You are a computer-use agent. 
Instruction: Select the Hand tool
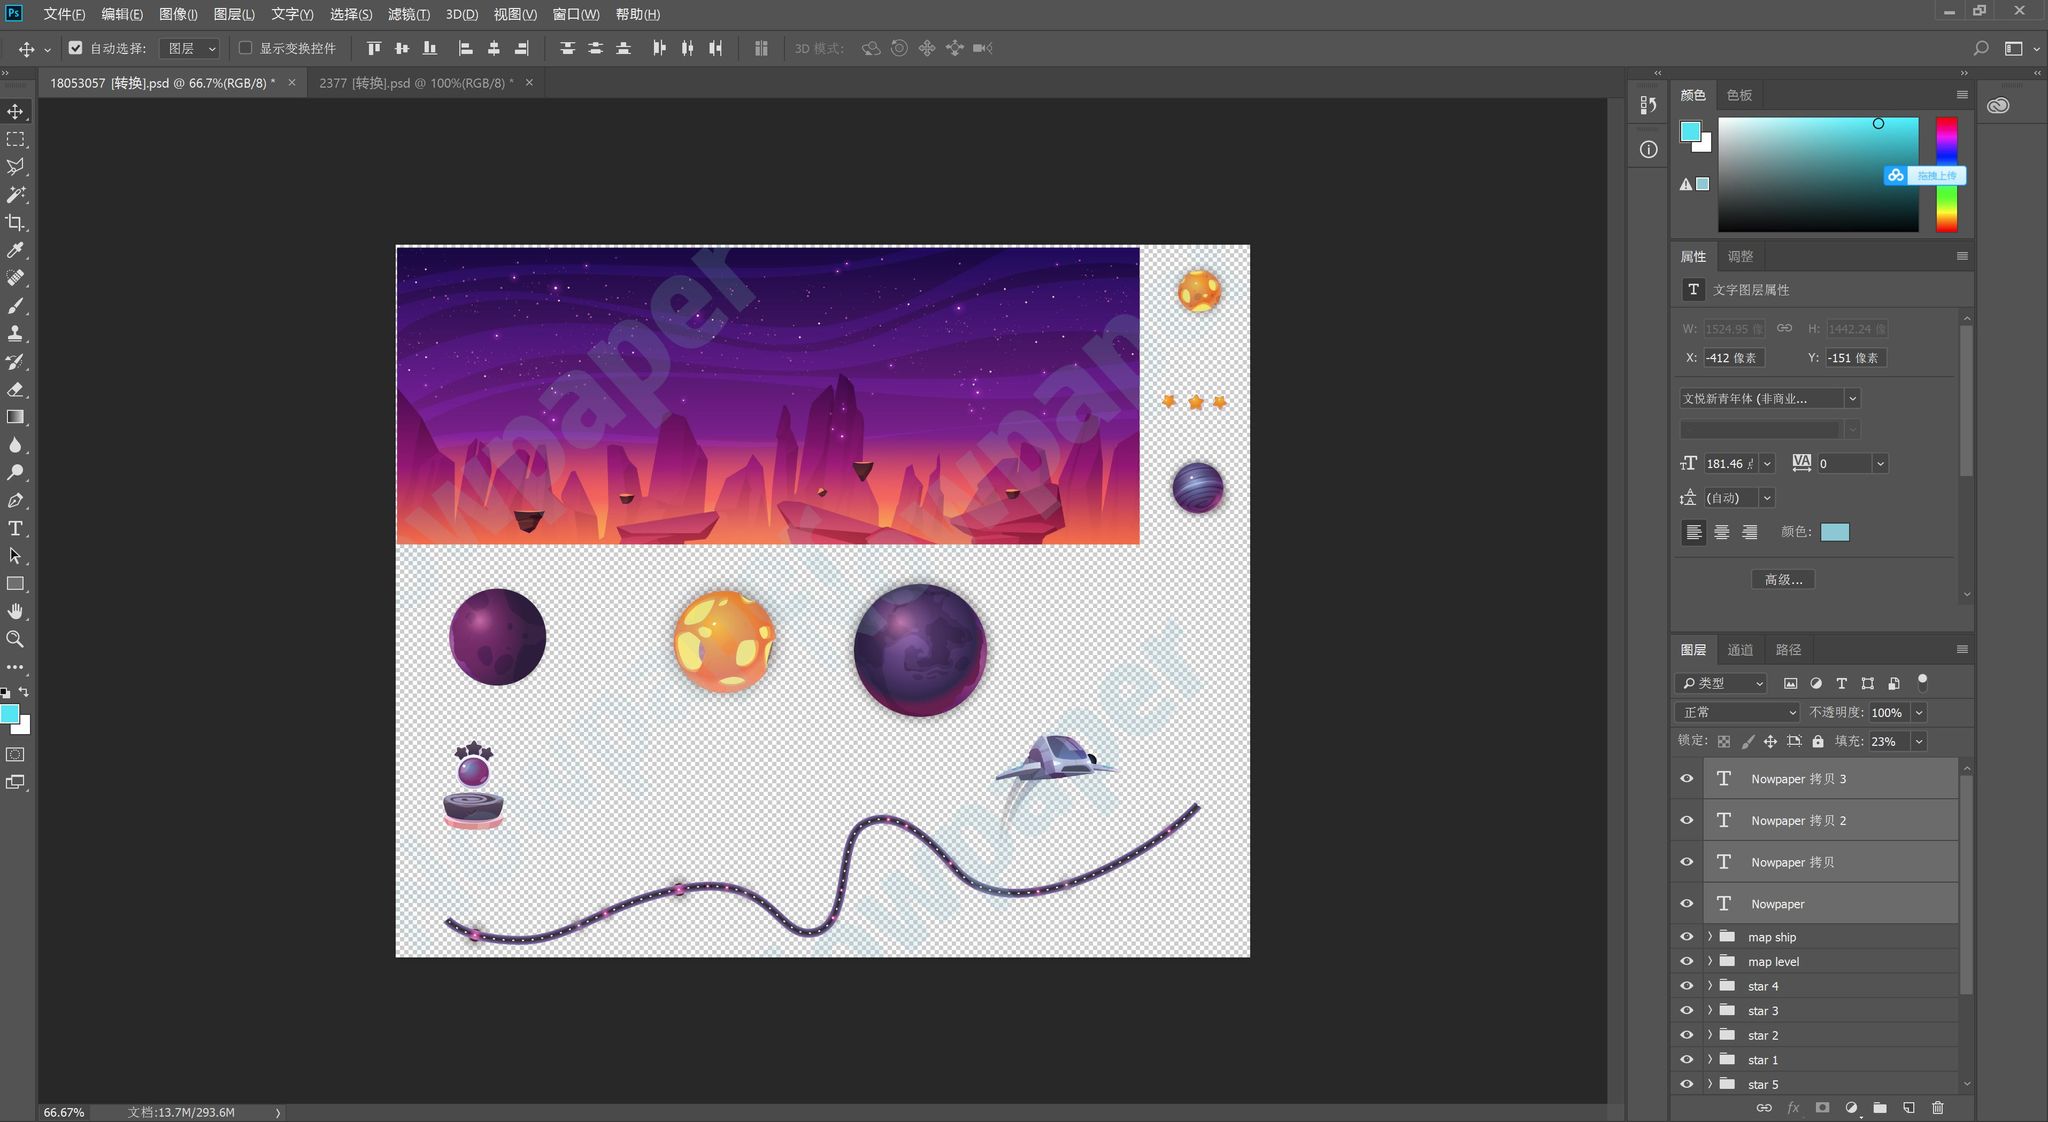coord(16,611)
